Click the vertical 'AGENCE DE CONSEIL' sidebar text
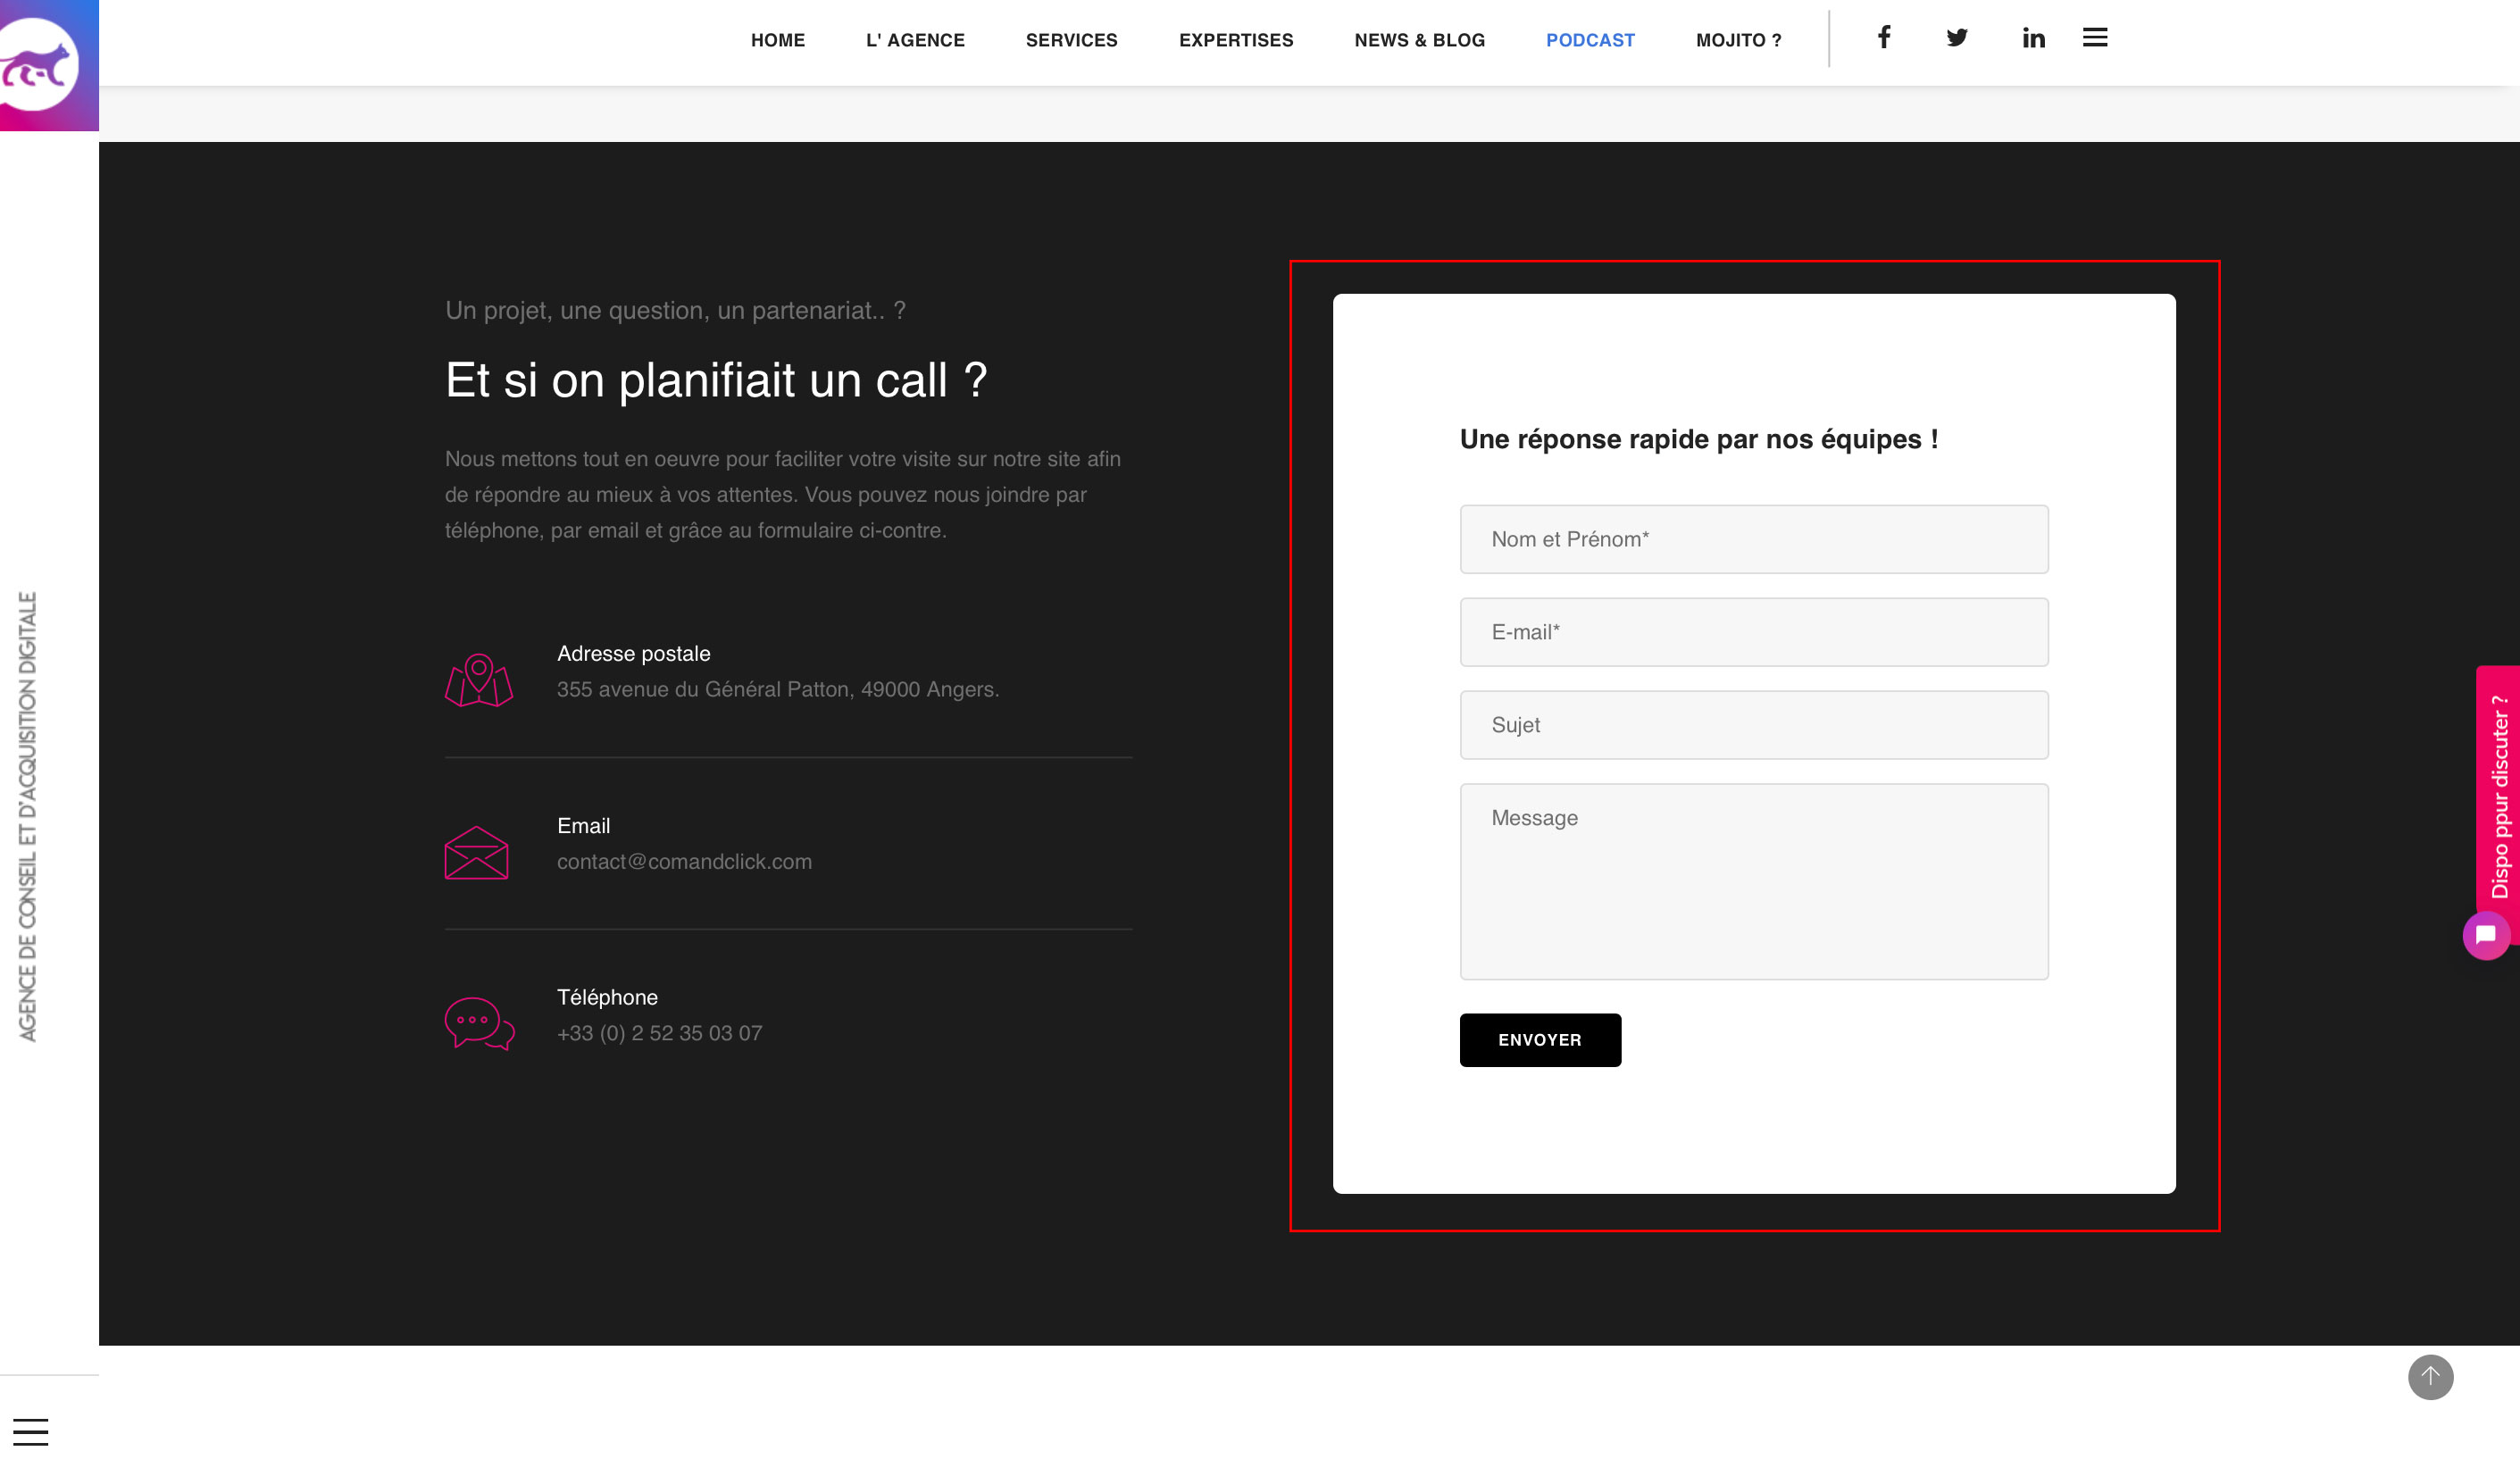2520x1468 pixels. pyautogui.click(x=27, y=816)
